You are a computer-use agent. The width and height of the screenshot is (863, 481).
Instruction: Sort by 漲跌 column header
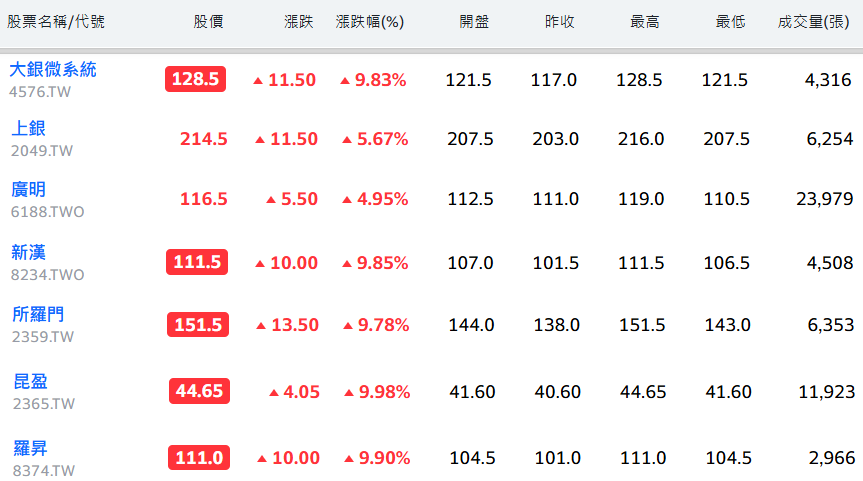(298, 22)
